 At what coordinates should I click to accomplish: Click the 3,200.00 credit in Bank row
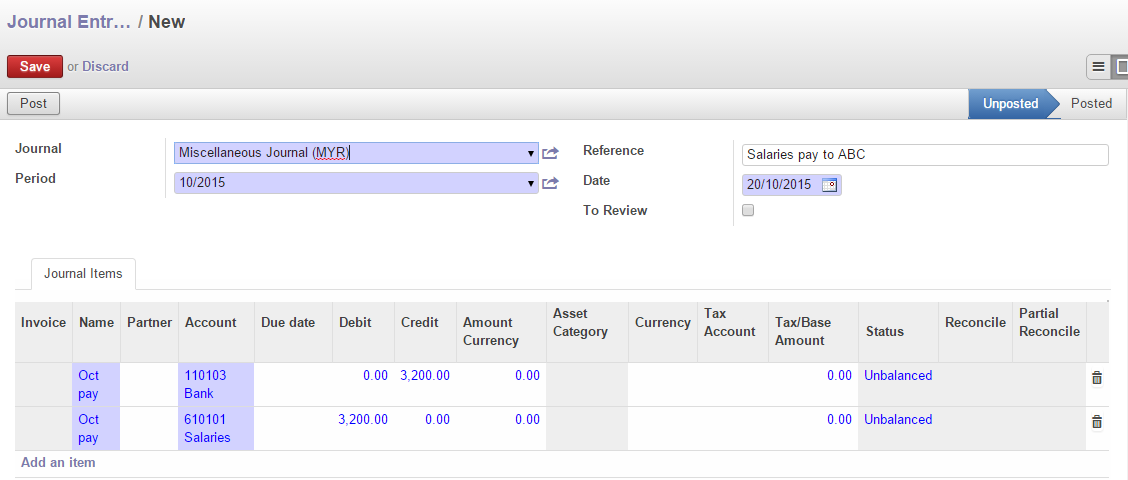(x=425, y=376)
